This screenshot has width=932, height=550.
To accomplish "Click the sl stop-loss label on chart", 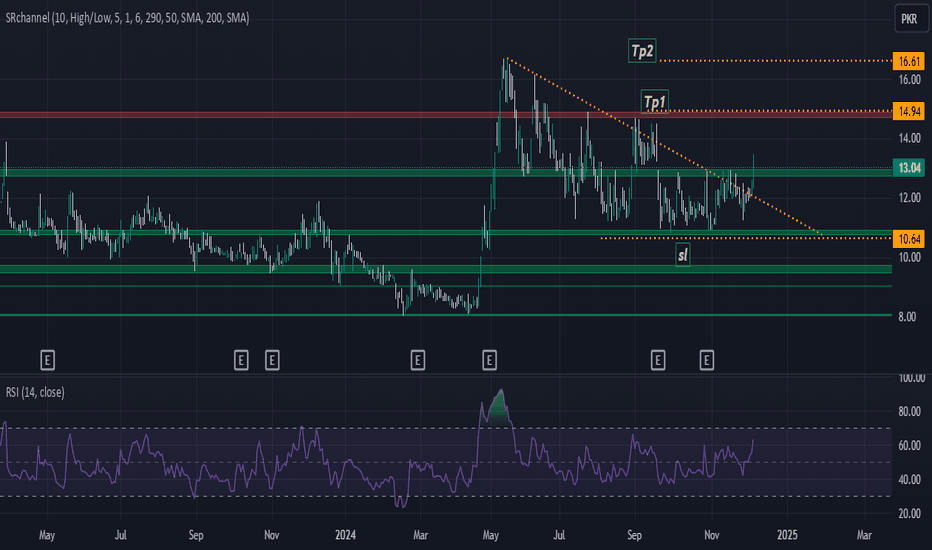I will click(683, 255).
